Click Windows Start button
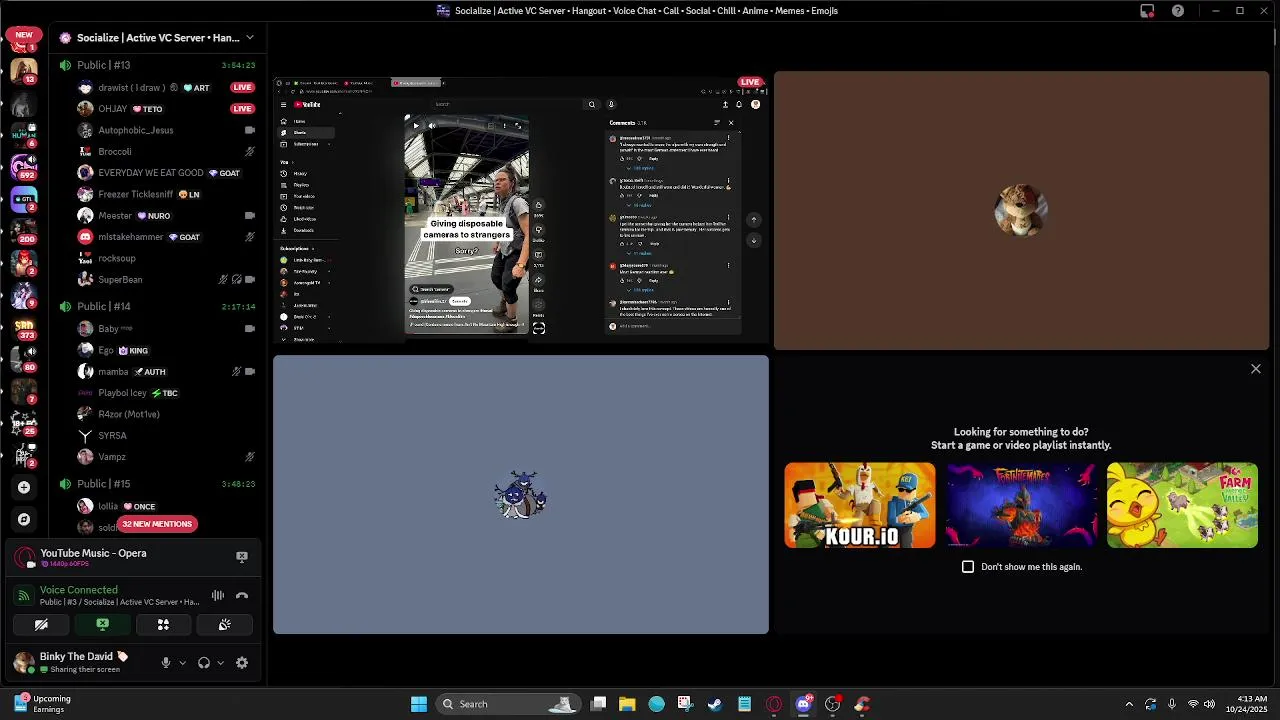The width and height of the screenshot is (1280, 720). [x=419, y=704]
